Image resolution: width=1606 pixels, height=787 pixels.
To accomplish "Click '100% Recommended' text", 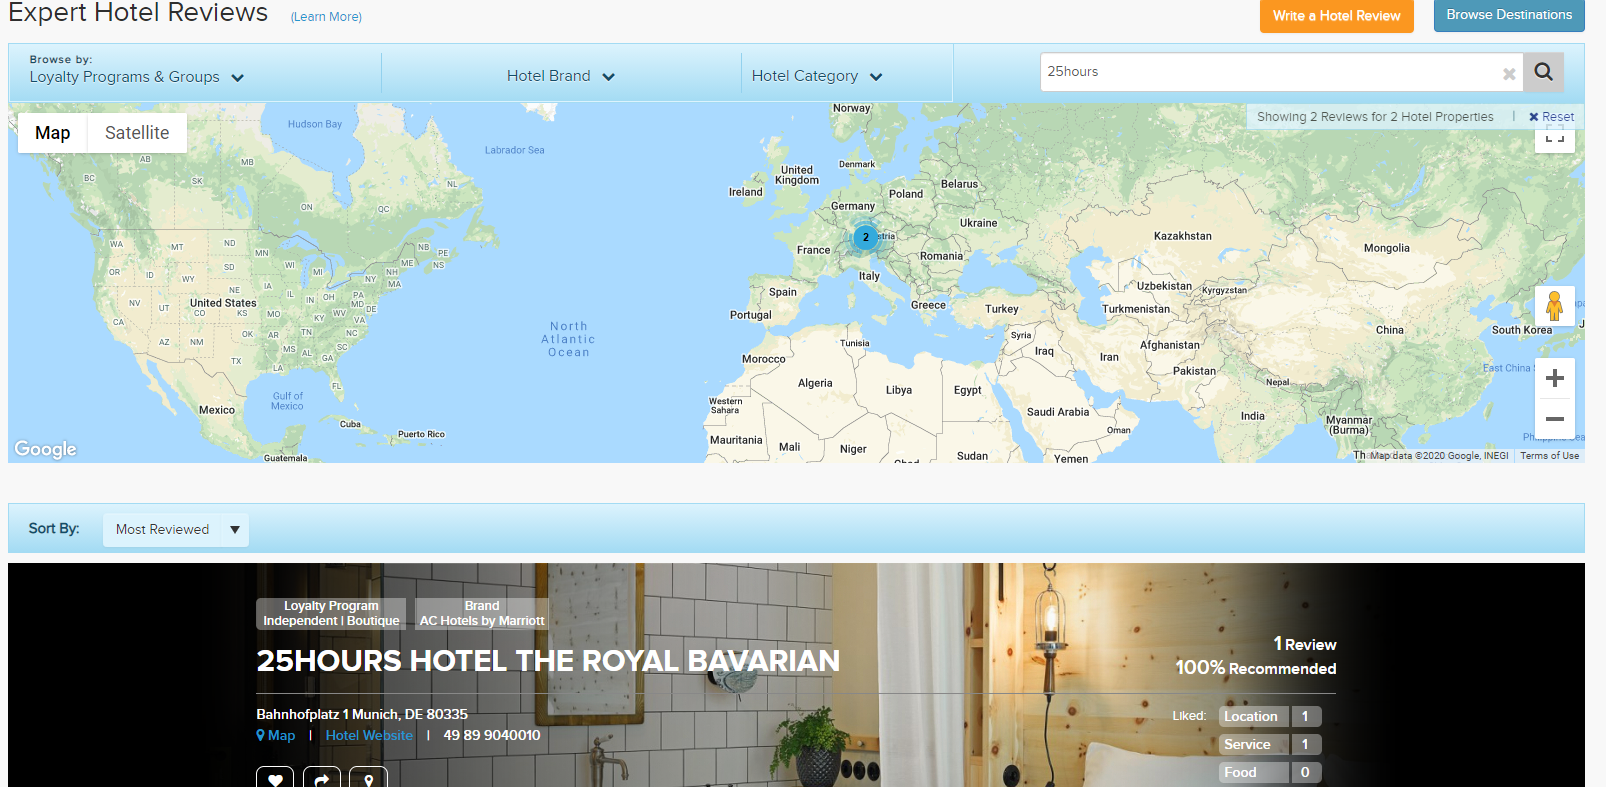I will coord(1256,668).
